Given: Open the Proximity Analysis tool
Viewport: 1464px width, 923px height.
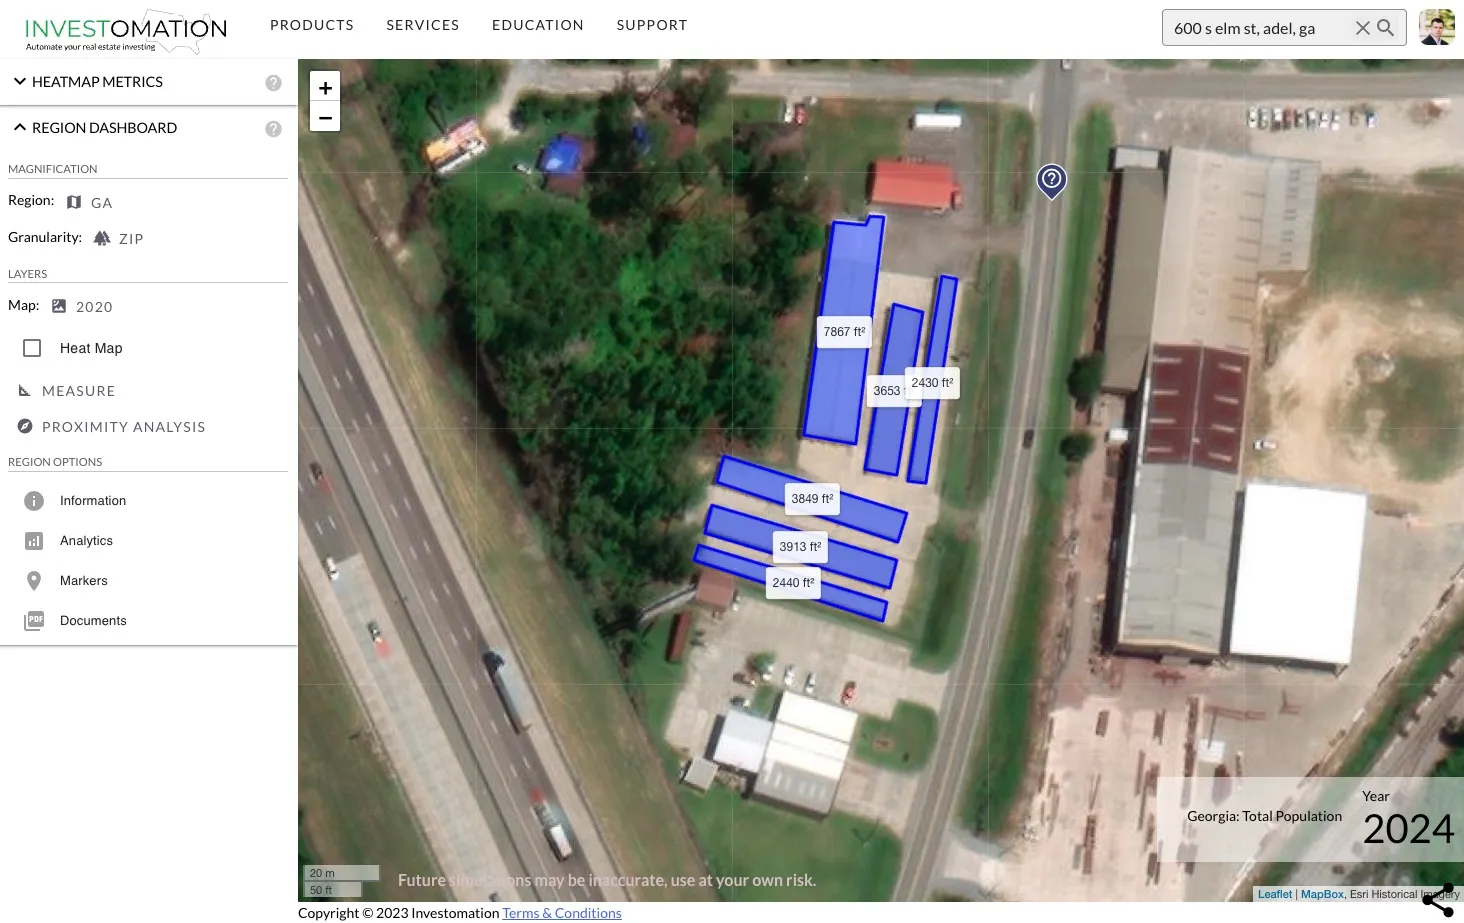Looking at the screenshot, I should [x=123, y=427].
